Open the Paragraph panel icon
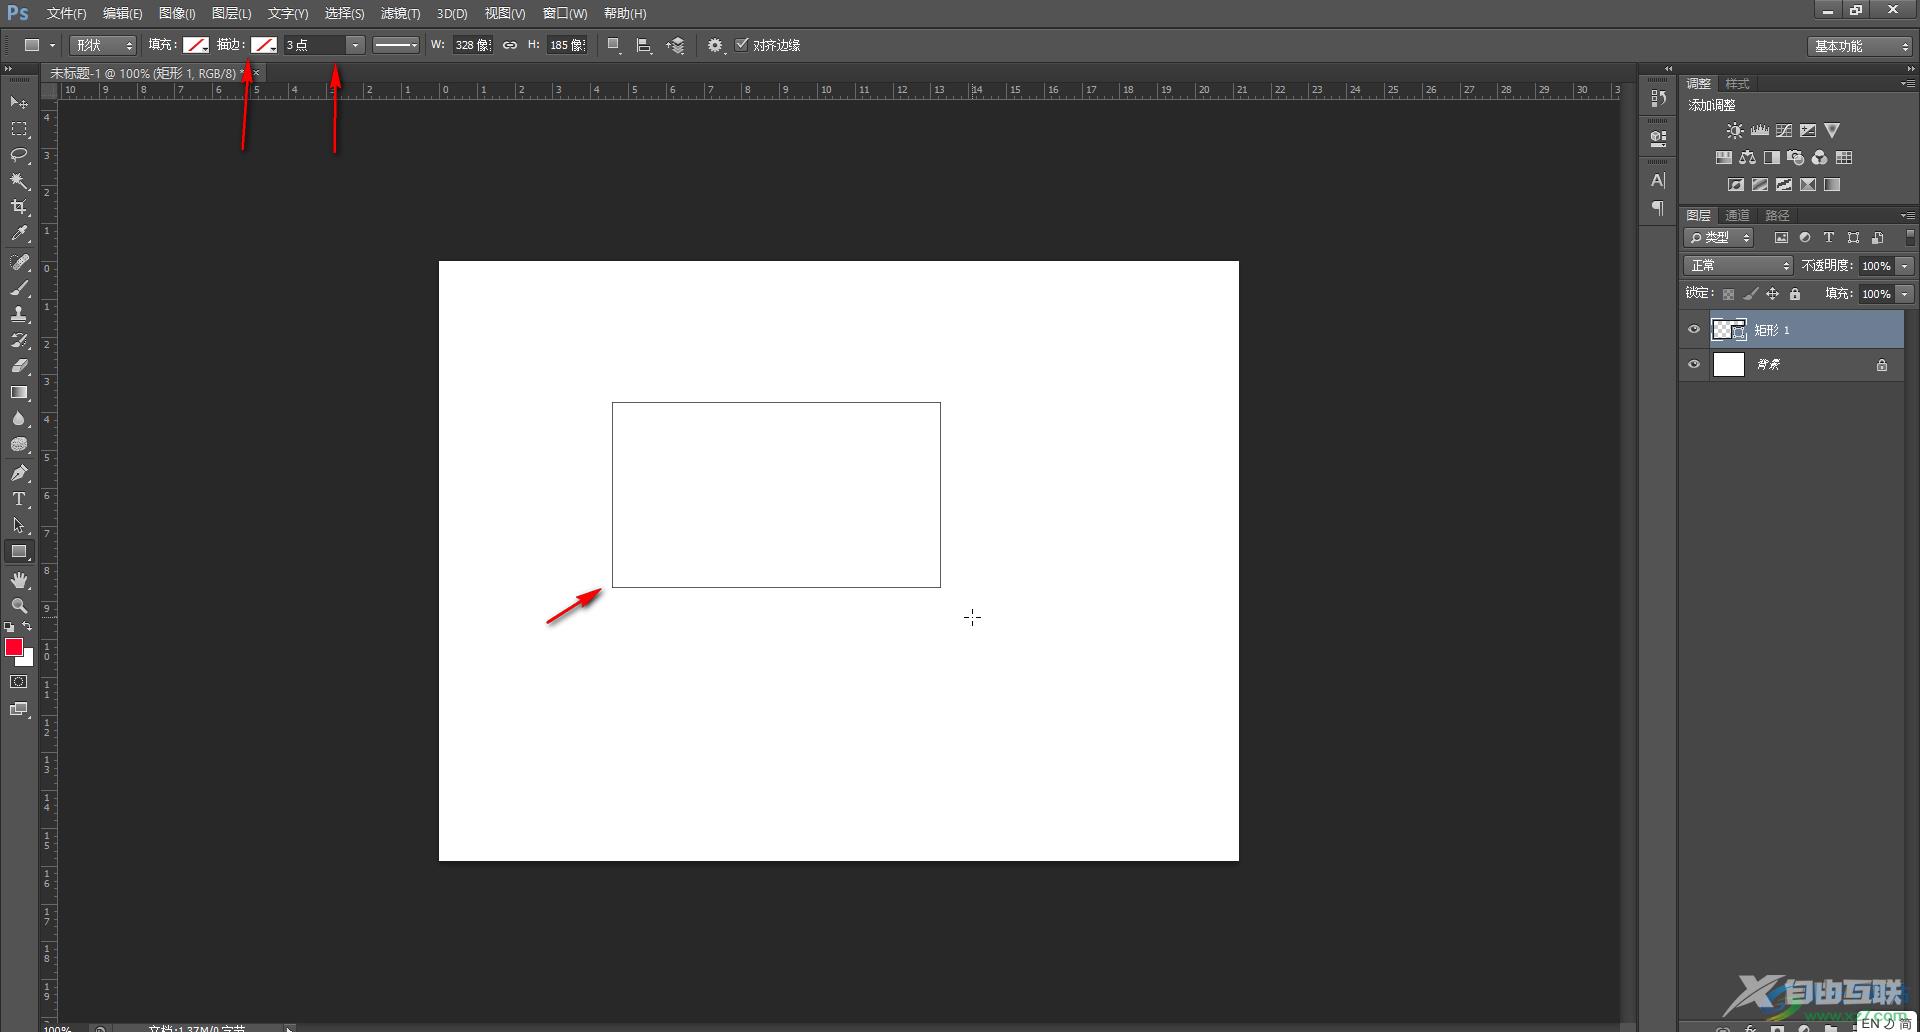Image resolution: width=1920 pixels, height=1032 pixels. click(x=1658, y=208)
